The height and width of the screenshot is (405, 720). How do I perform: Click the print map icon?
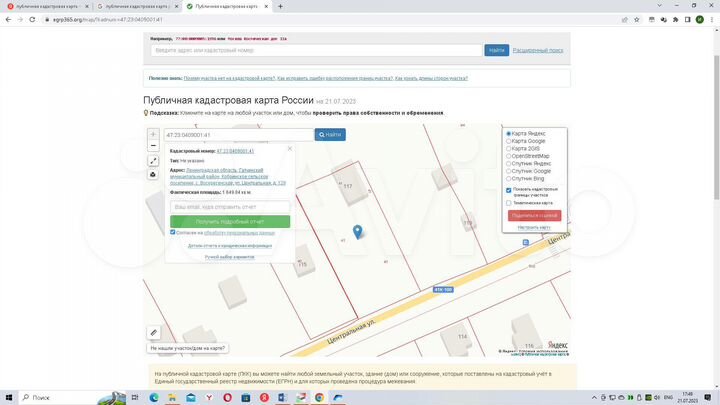[x=153, y=174]
